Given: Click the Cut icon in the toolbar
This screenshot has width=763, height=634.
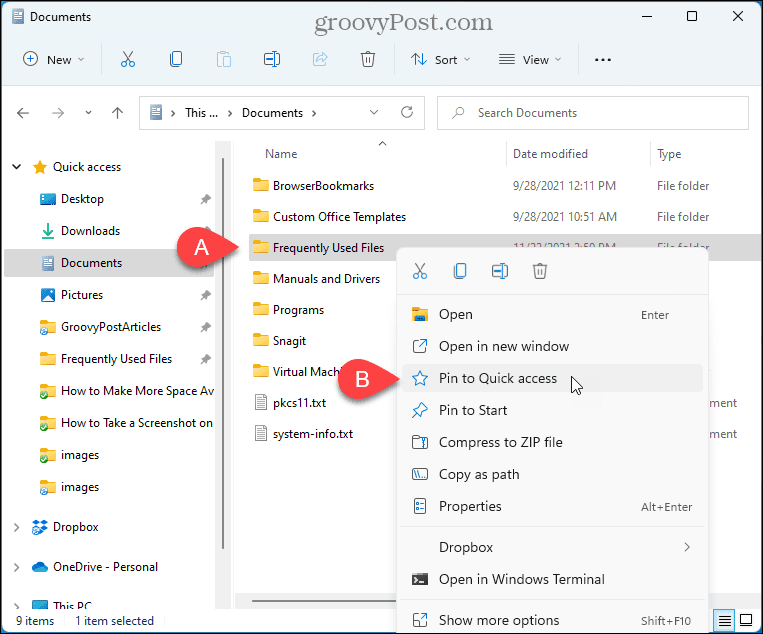Looking at the screenshot, I should point(127,59).
